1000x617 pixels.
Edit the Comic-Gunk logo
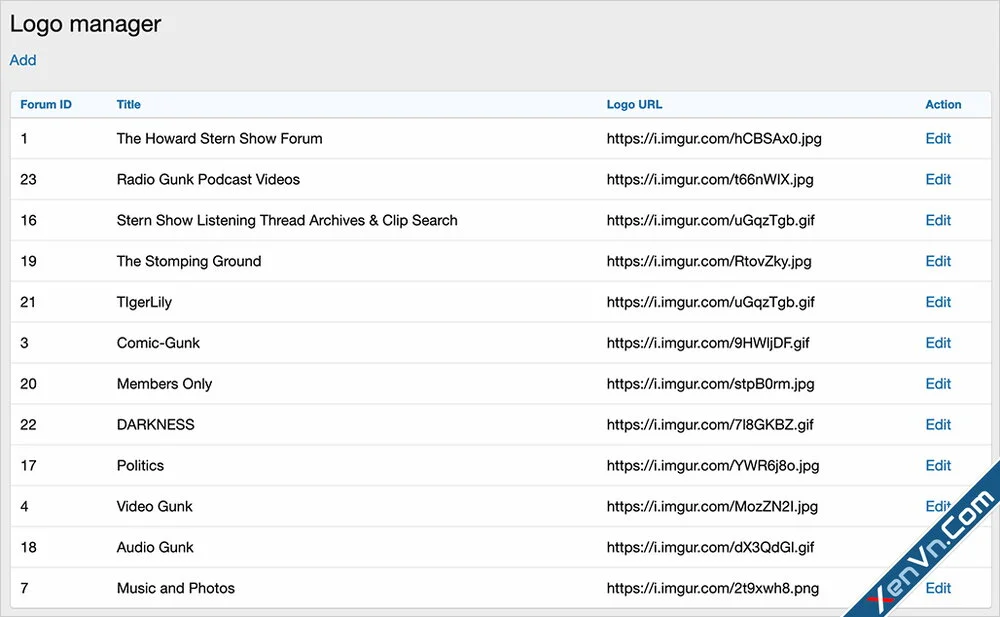[x=937, y=342]
